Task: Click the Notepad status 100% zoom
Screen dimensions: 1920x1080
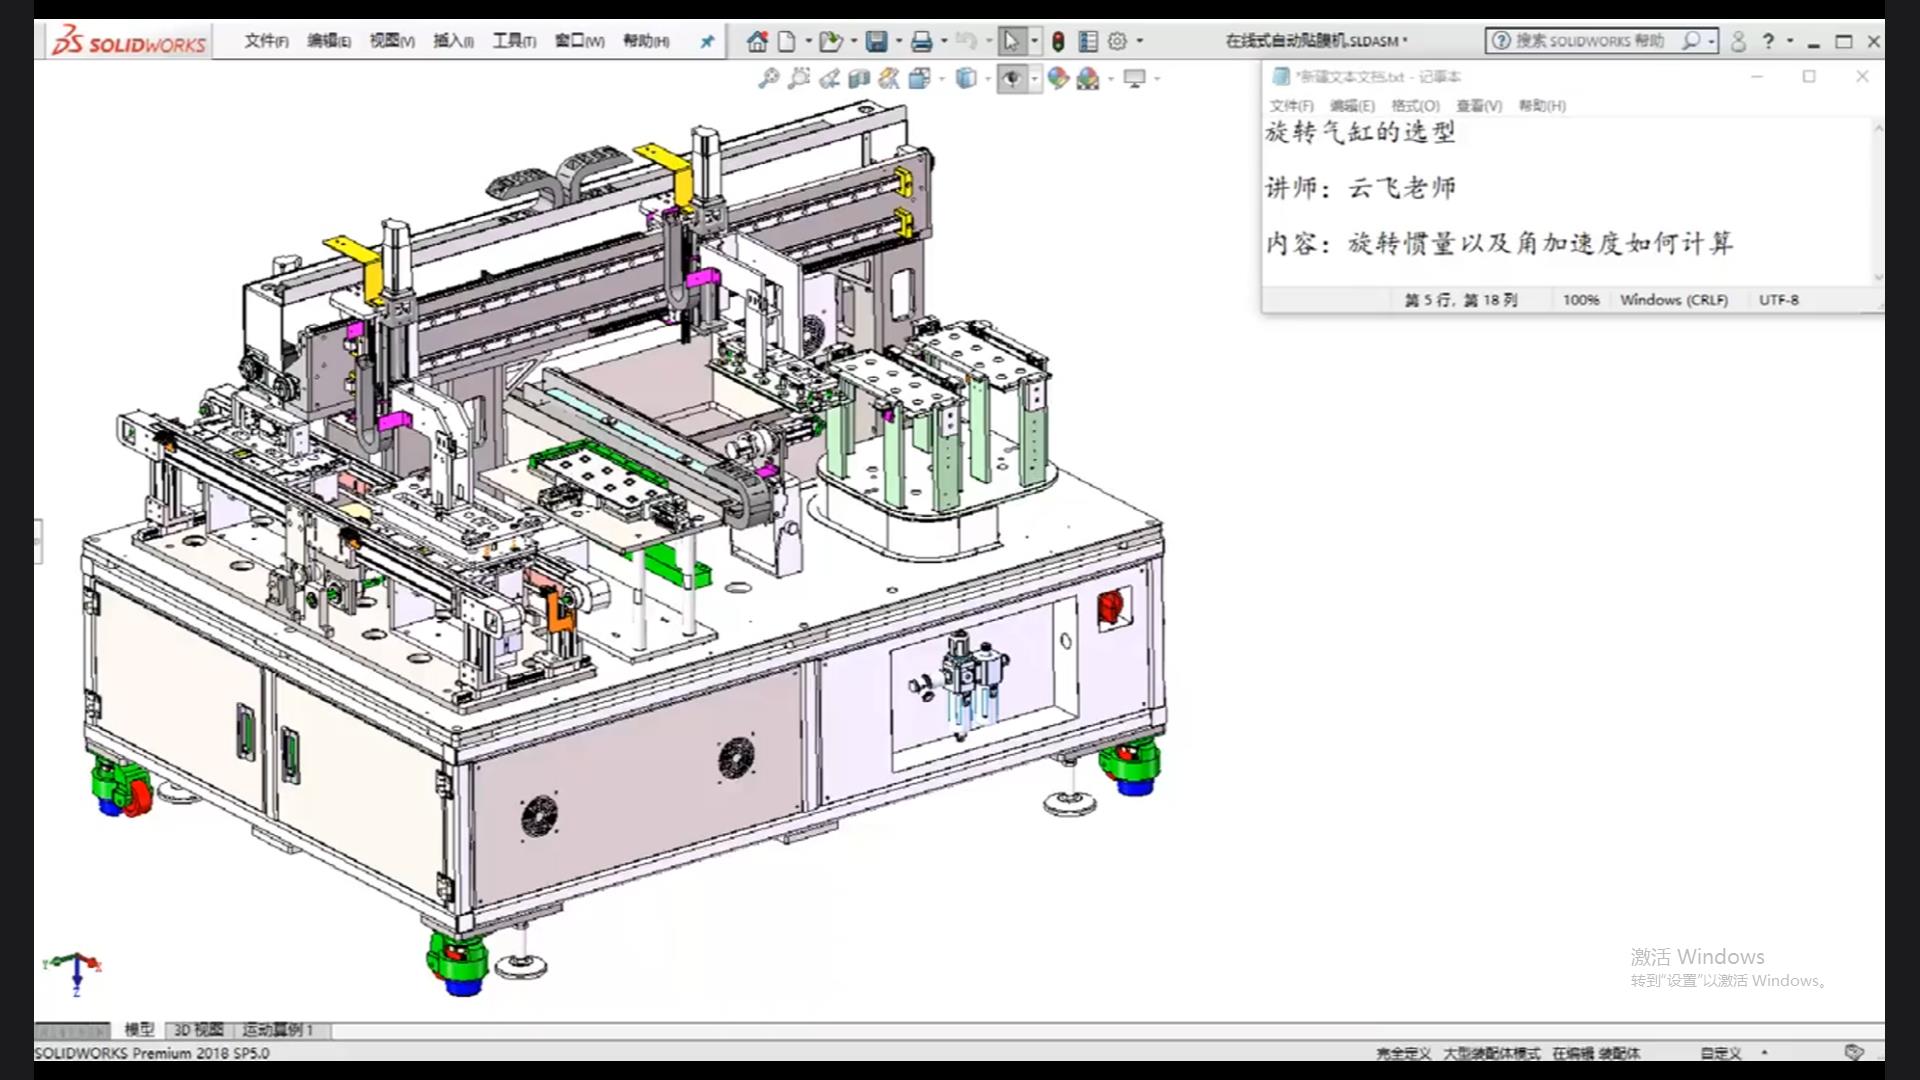Action: [1581, 300]
